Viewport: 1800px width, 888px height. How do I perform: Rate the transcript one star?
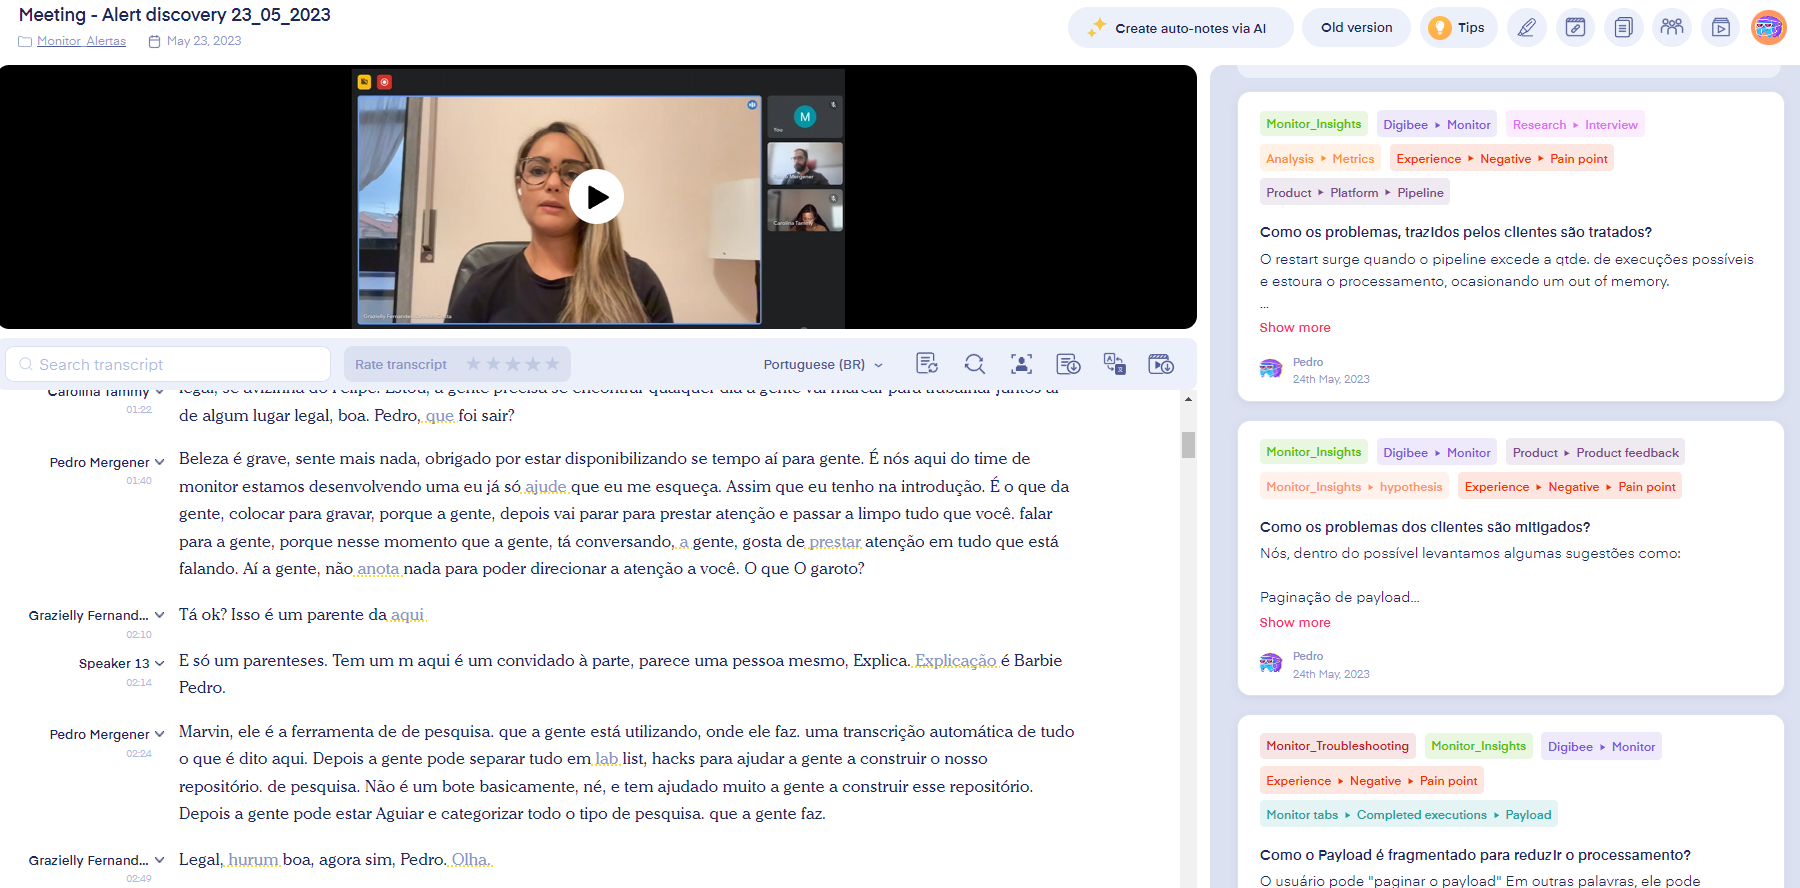coord(474,364)
